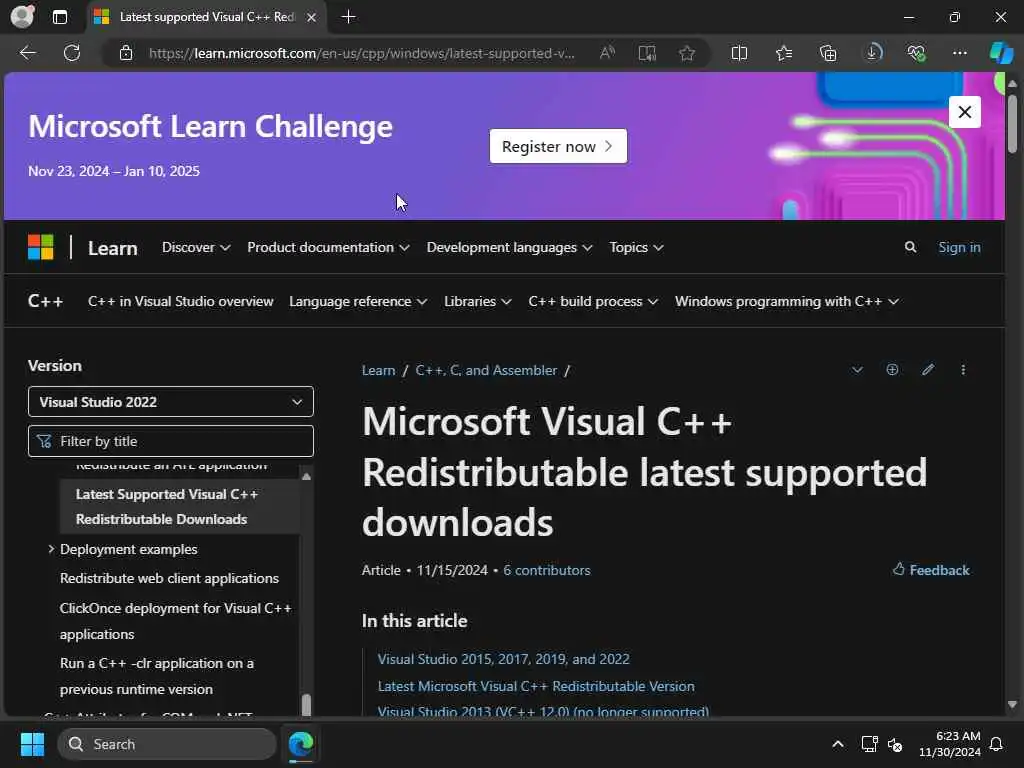Screen dimensions: 1024x768
Task: Show hidden tray icons chevron
Action: tap(838, 744)
